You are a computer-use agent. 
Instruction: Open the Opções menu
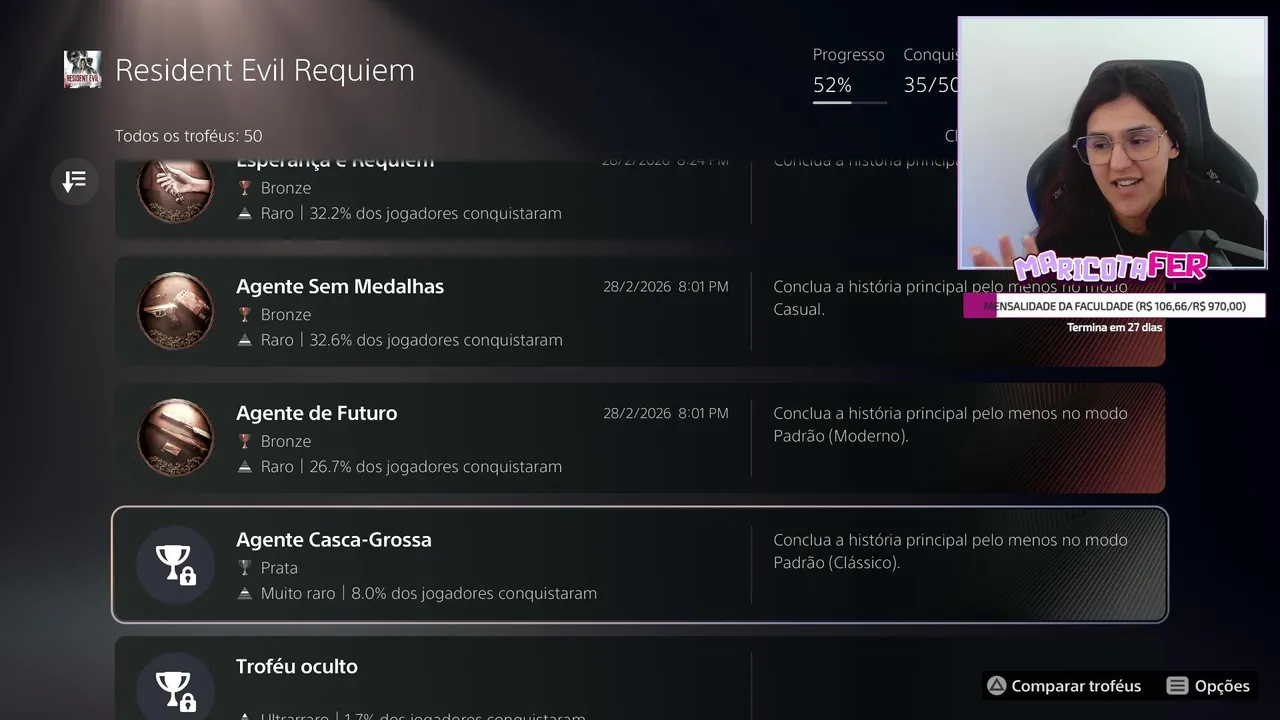pyautogui.click(x=1209, y=686)
